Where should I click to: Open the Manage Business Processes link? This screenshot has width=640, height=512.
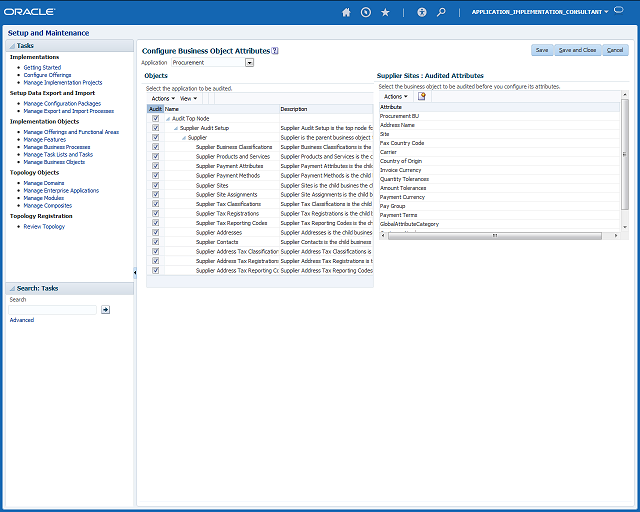click(x=57, y=147)
